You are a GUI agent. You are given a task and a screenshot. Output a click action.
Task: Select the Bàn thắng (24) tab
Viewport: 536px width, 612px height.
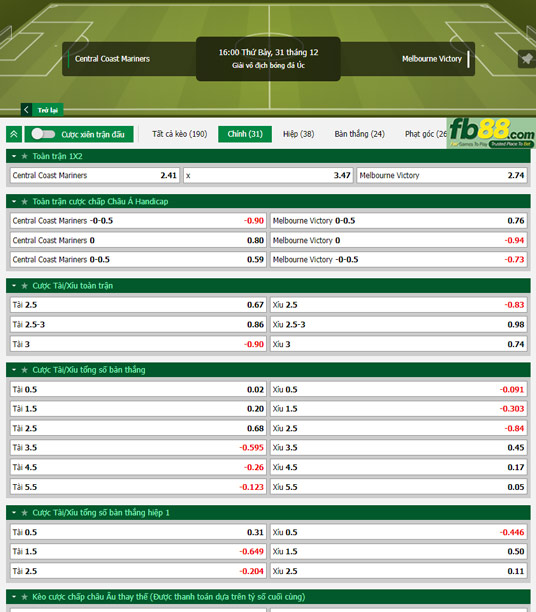click(359, 134)
